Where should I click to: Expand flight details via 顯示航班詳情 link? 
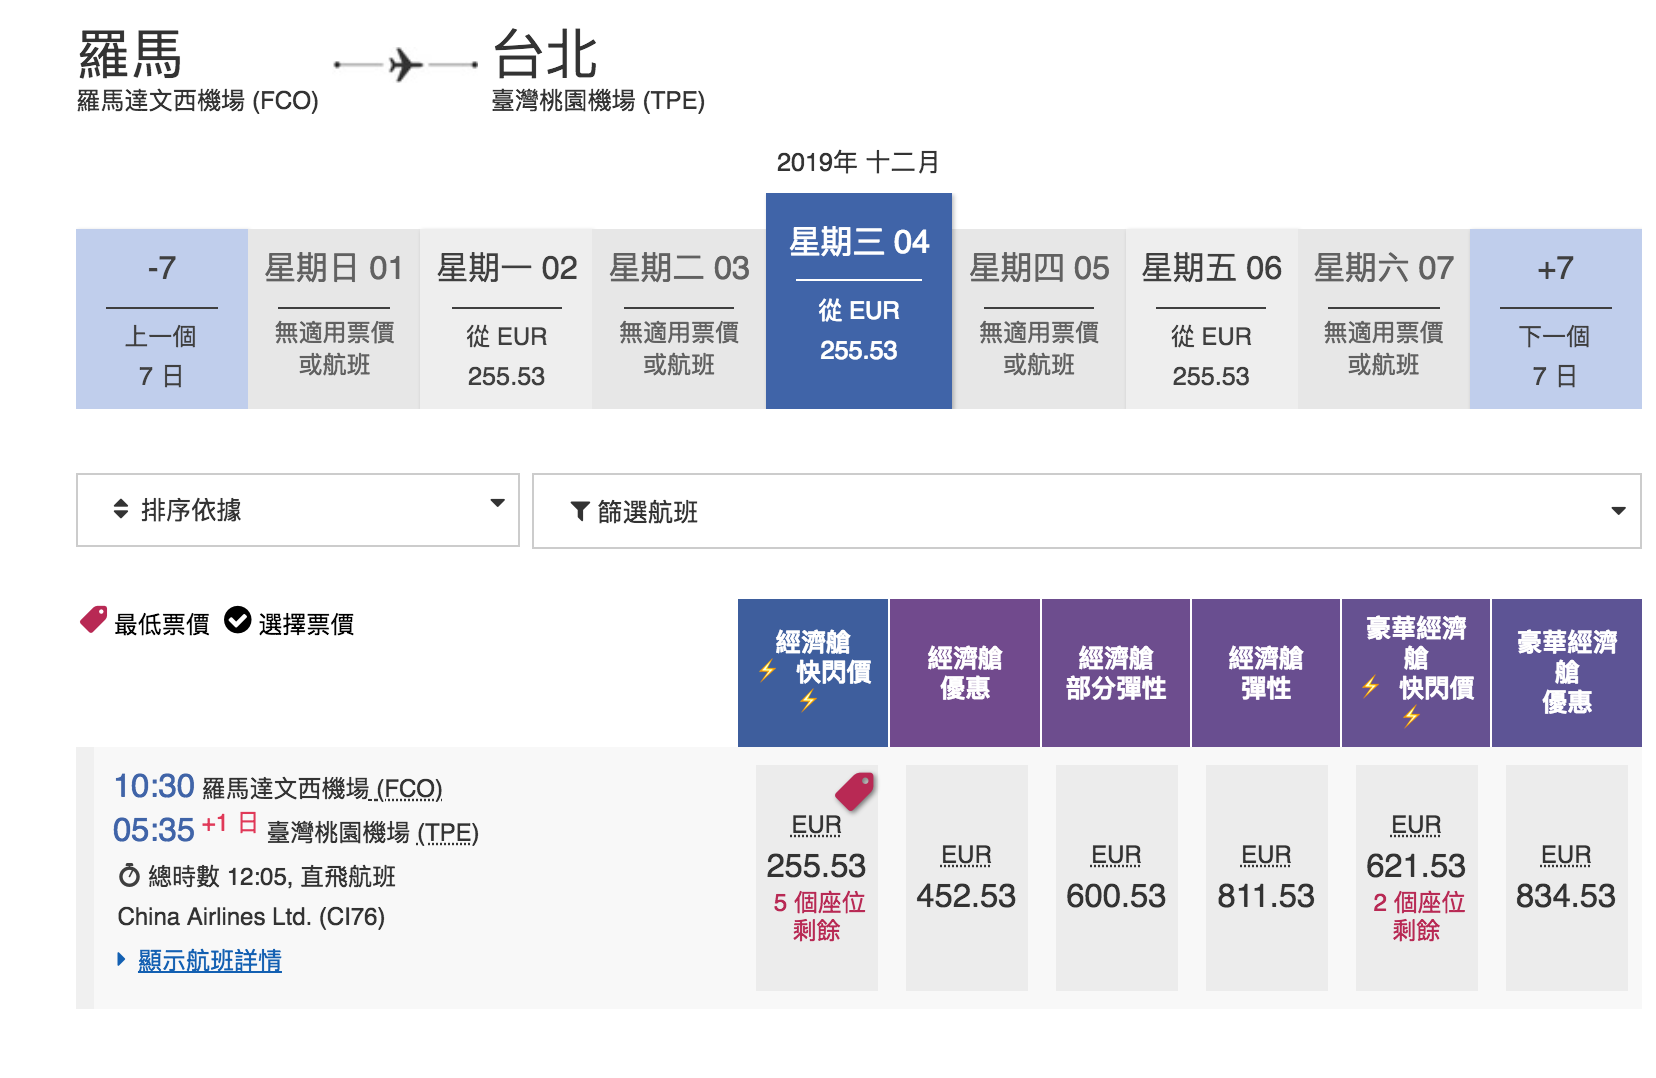pyautogui.click(x=210, y=961)
